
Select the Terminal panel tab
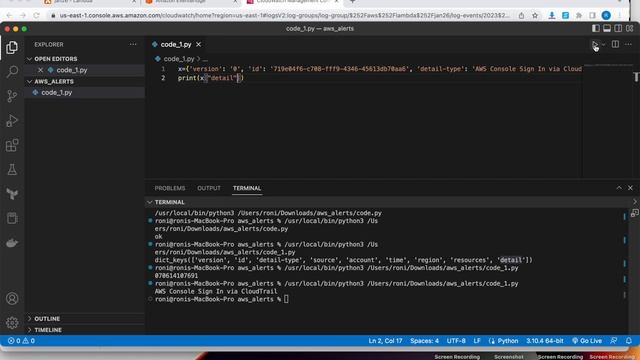point(247,188)
